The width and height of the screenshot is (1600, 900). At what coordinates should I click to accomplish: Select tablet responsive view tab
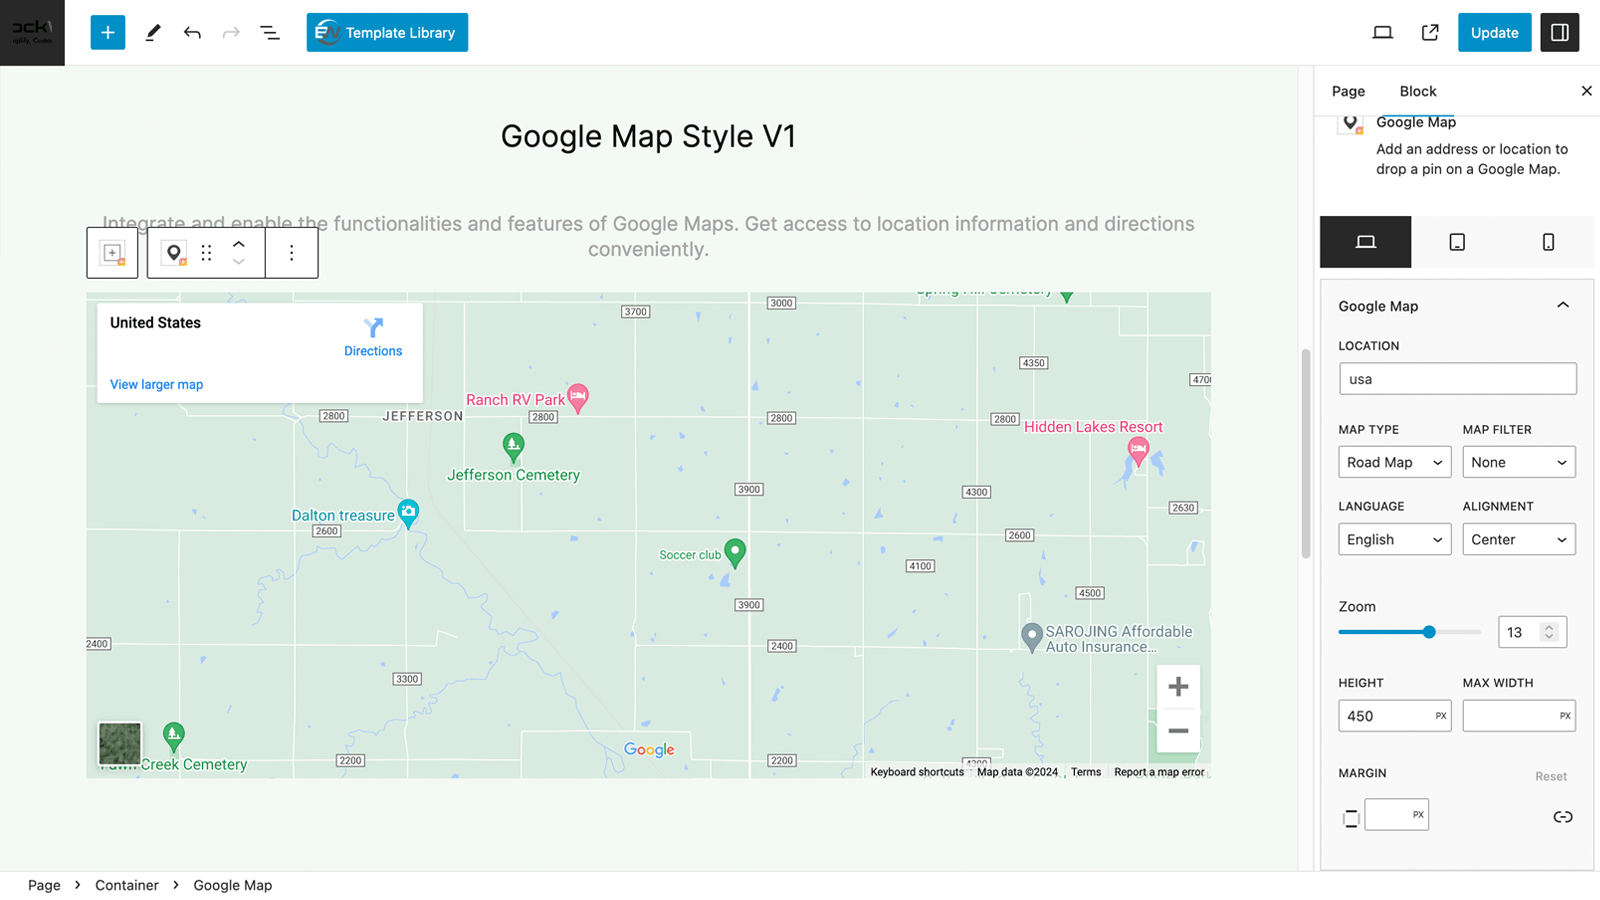point(1457,242)
